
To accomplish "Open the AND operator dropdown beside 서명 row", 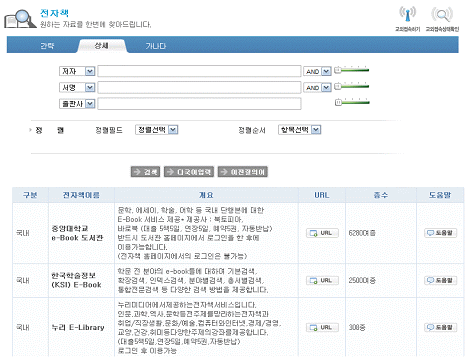I will [x=317, y=88].
